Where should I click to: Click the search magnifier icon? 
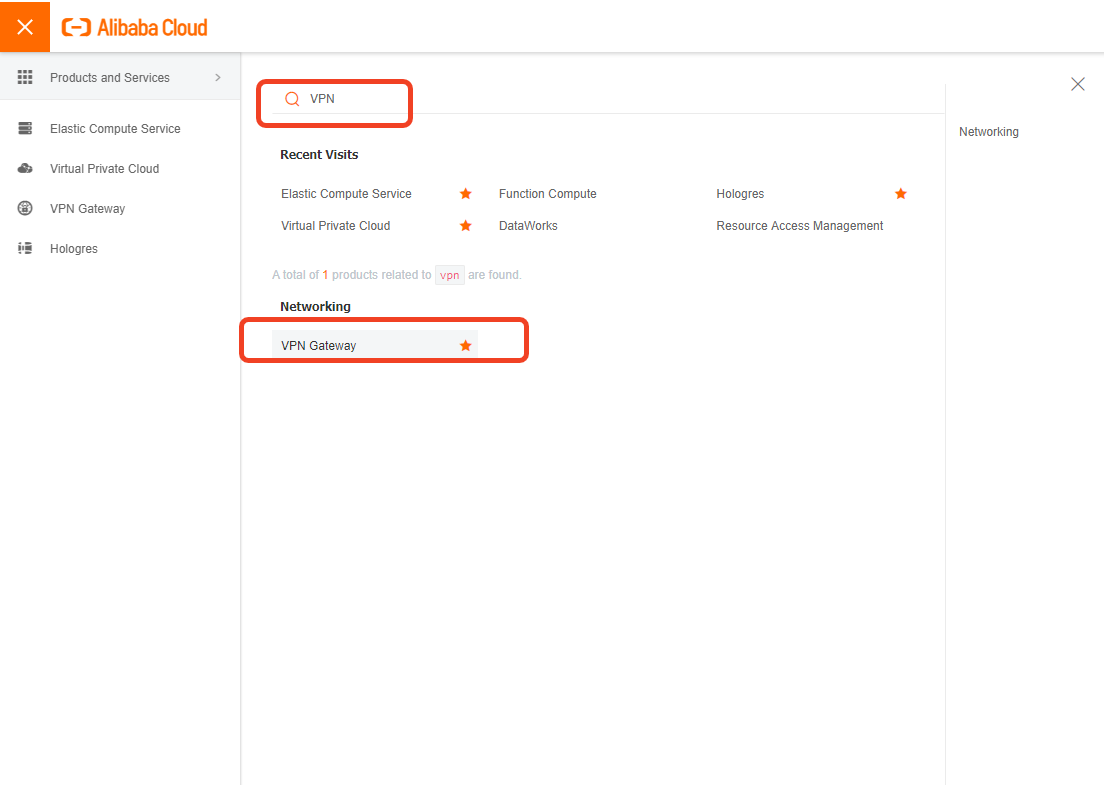tap(292, 99)
